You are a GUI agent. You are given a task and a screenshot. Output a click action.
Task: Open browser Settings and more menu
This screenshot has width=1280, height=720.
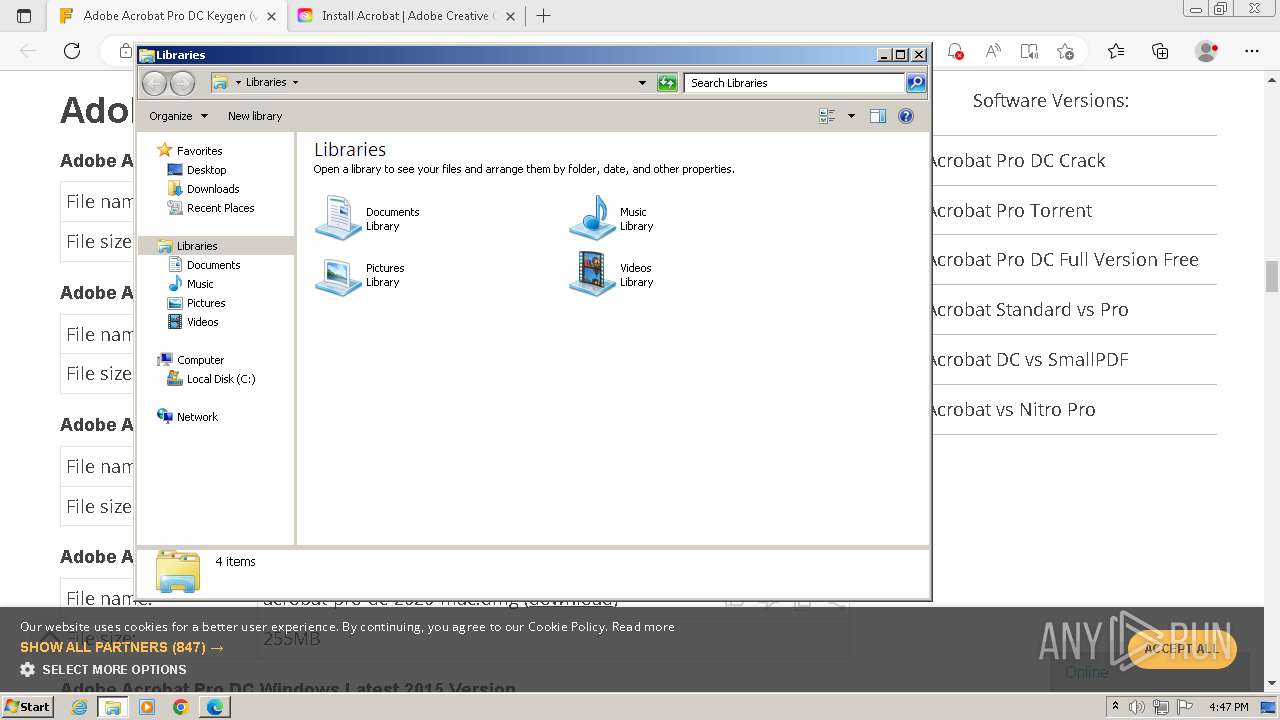[1252, 51]
